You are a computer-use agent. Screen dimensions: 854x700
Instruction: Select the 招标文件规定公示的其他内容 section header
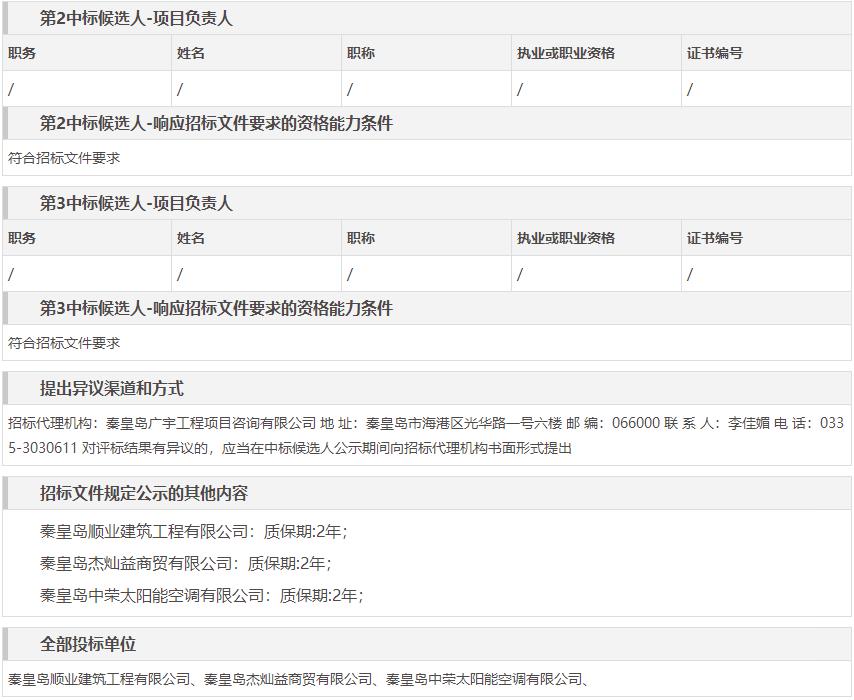144,494
